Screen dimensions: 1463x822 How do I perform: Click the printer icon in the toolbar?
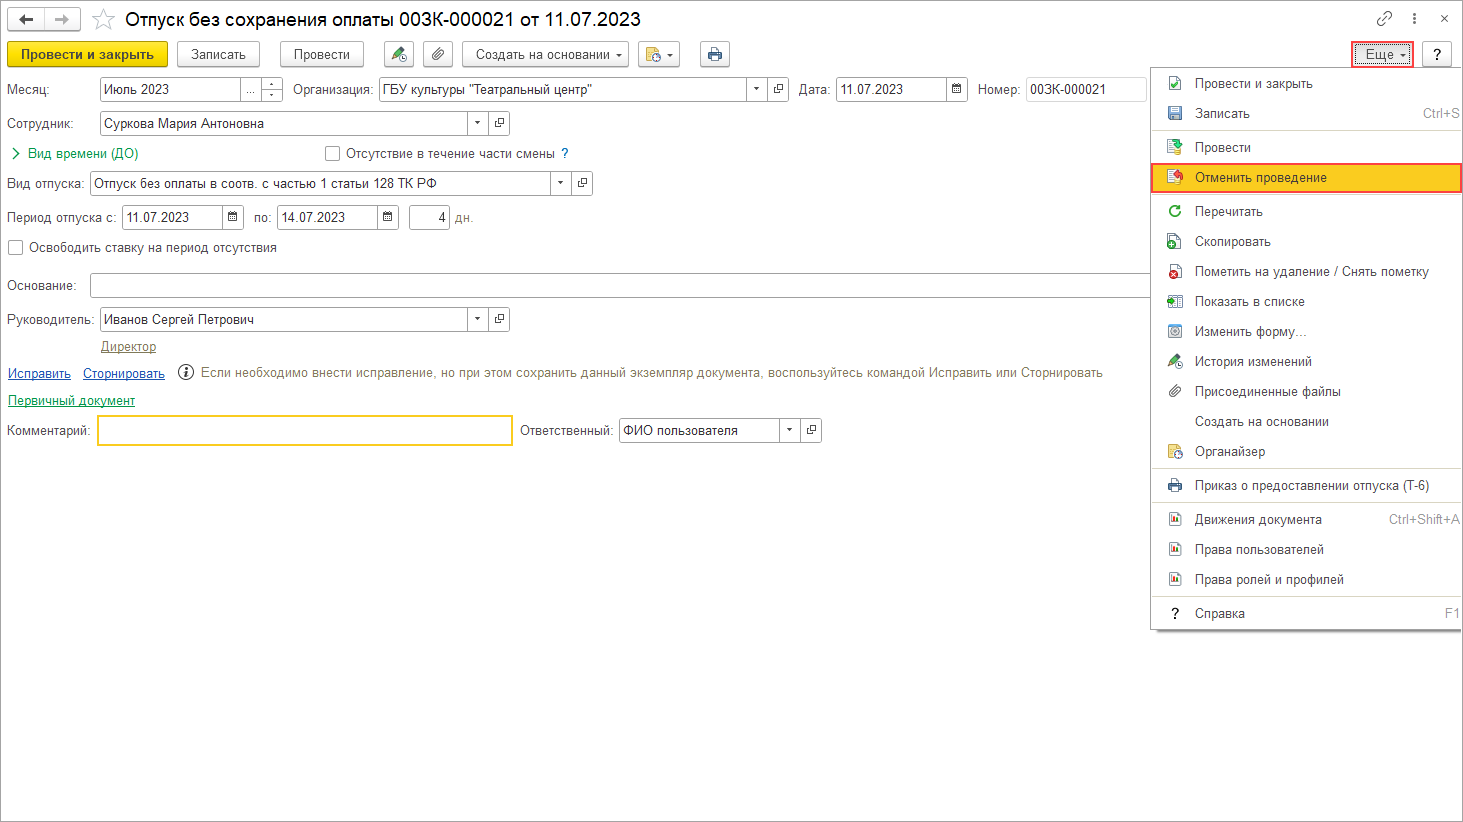pyautogui.click(x=714, y=54)
